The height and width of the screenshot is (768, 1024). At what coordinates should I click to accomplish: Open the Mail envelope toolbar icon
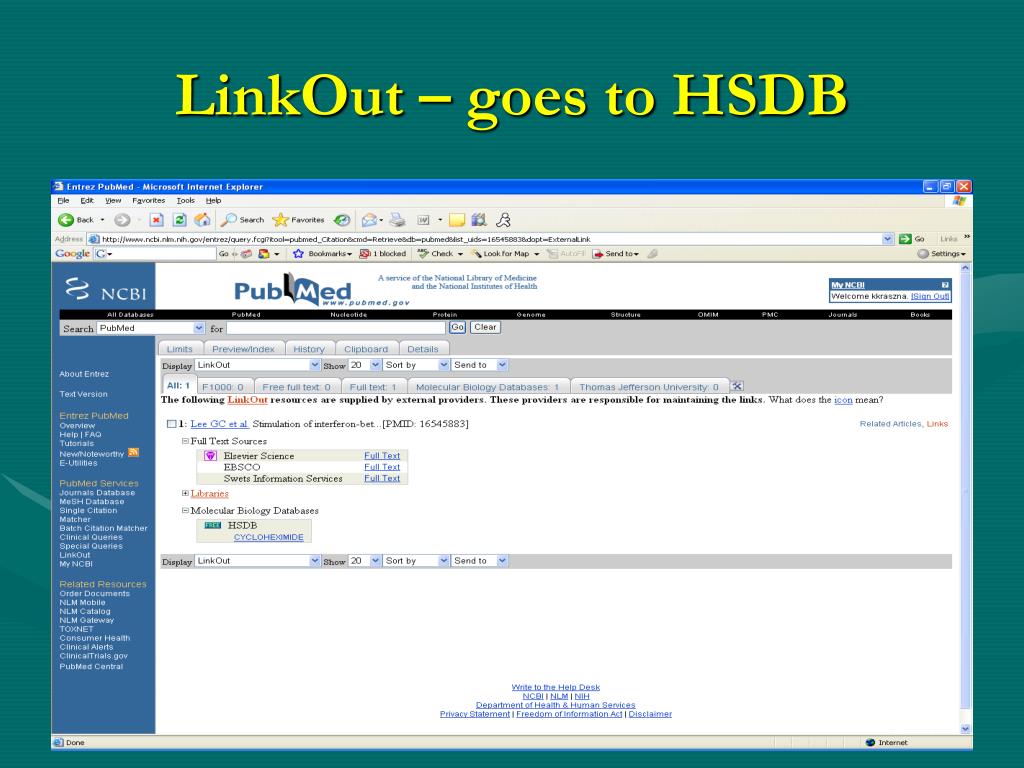click(x=370, y=220)
